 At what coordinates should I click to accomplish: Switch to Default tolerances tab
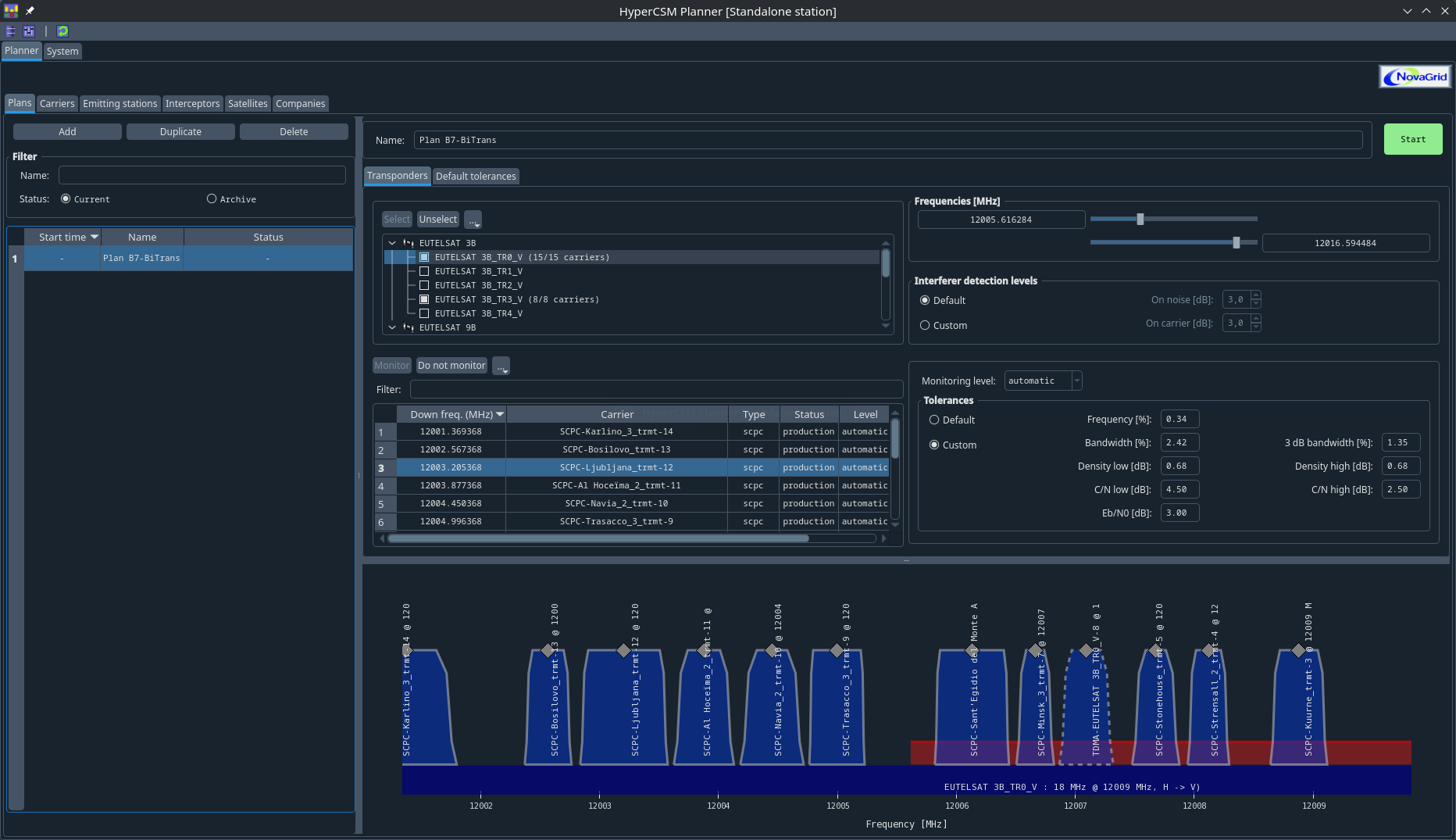pyautogui.click(x=476, y=176)
